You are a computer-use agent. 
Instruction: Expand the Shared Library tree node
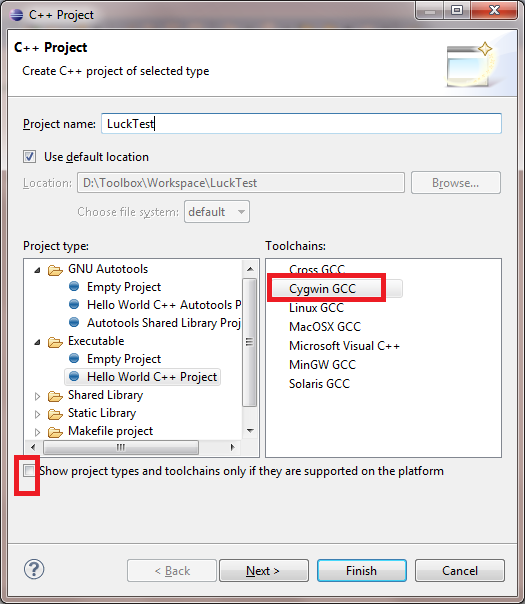[x=37, y=396]
